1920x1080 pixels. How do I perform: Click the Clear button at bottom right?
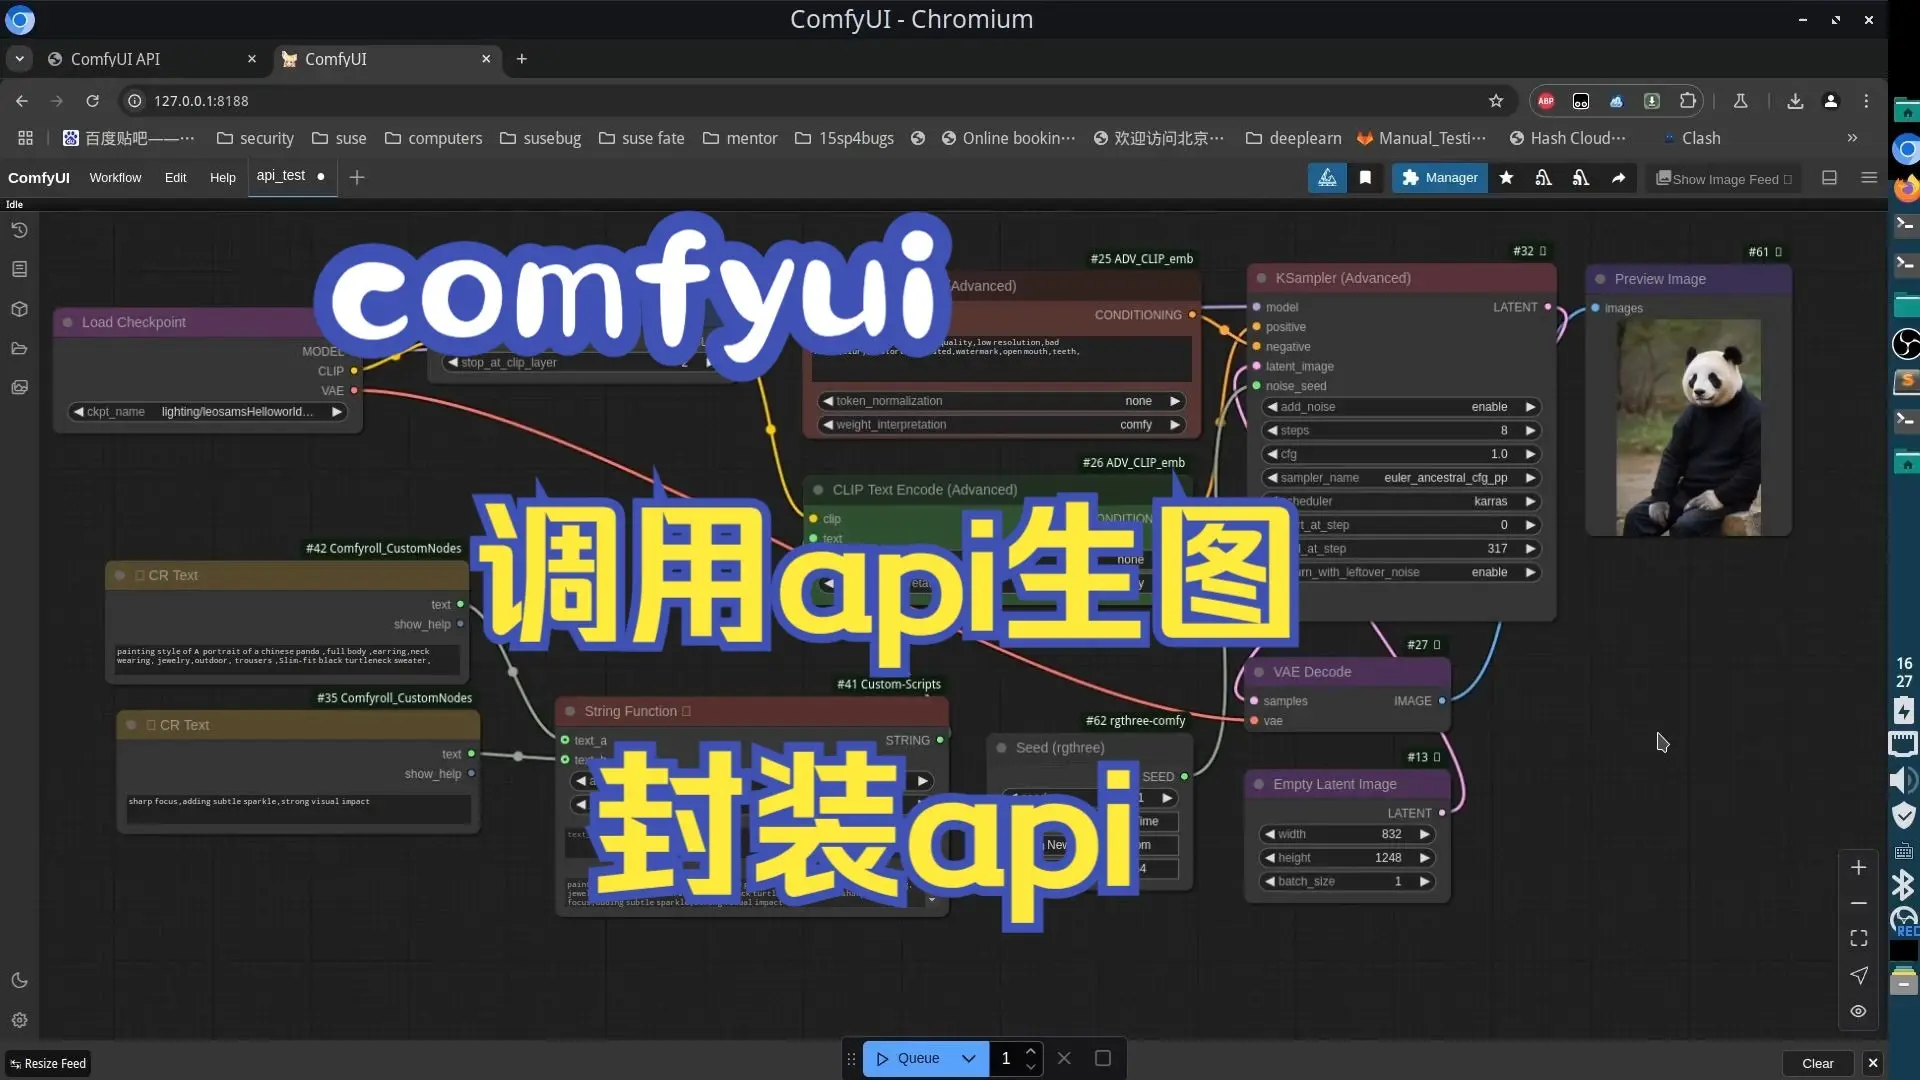[x=1817, y=1063]
